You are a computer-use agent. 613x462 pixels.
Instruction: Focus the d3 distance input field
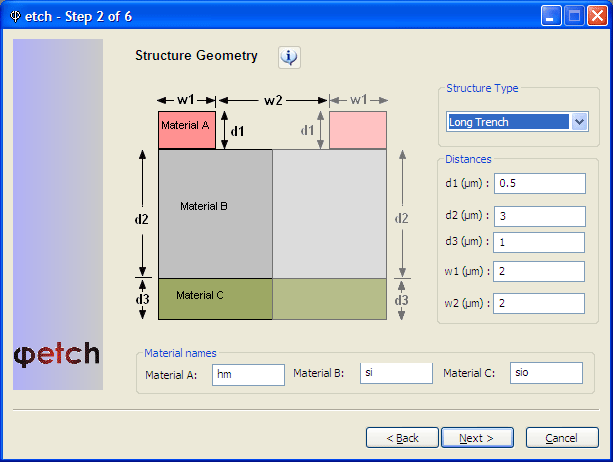539,243
